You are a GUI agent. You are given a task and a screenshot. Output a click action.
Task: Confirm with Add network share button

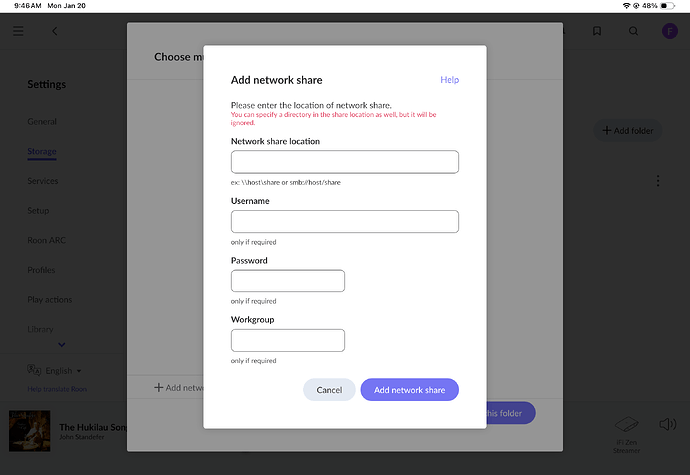[x=410, y=390]
